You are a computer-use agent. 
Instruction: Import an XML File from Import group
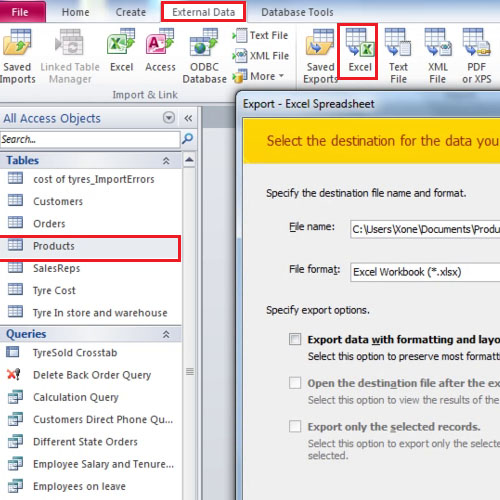(x=261, y=56)
